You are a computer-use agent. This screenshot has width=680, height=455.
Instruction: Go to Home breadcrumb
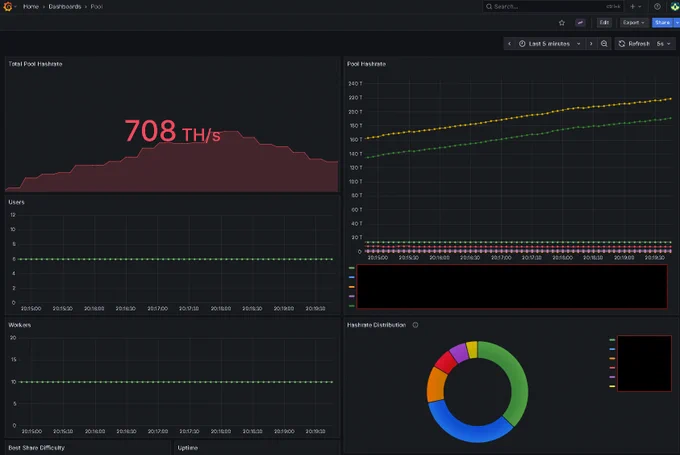tap(31, 7)
